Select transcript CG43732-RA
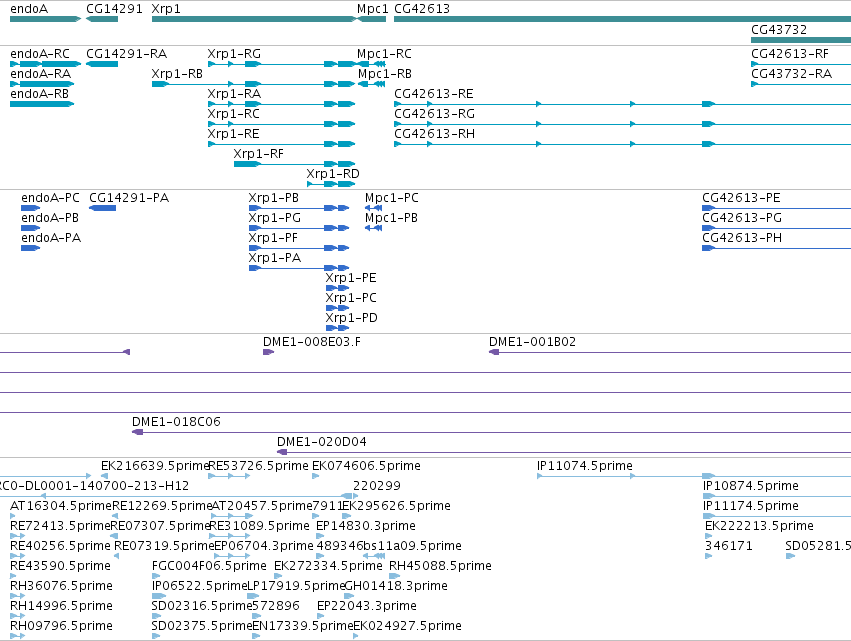 [x=801, y=84]
